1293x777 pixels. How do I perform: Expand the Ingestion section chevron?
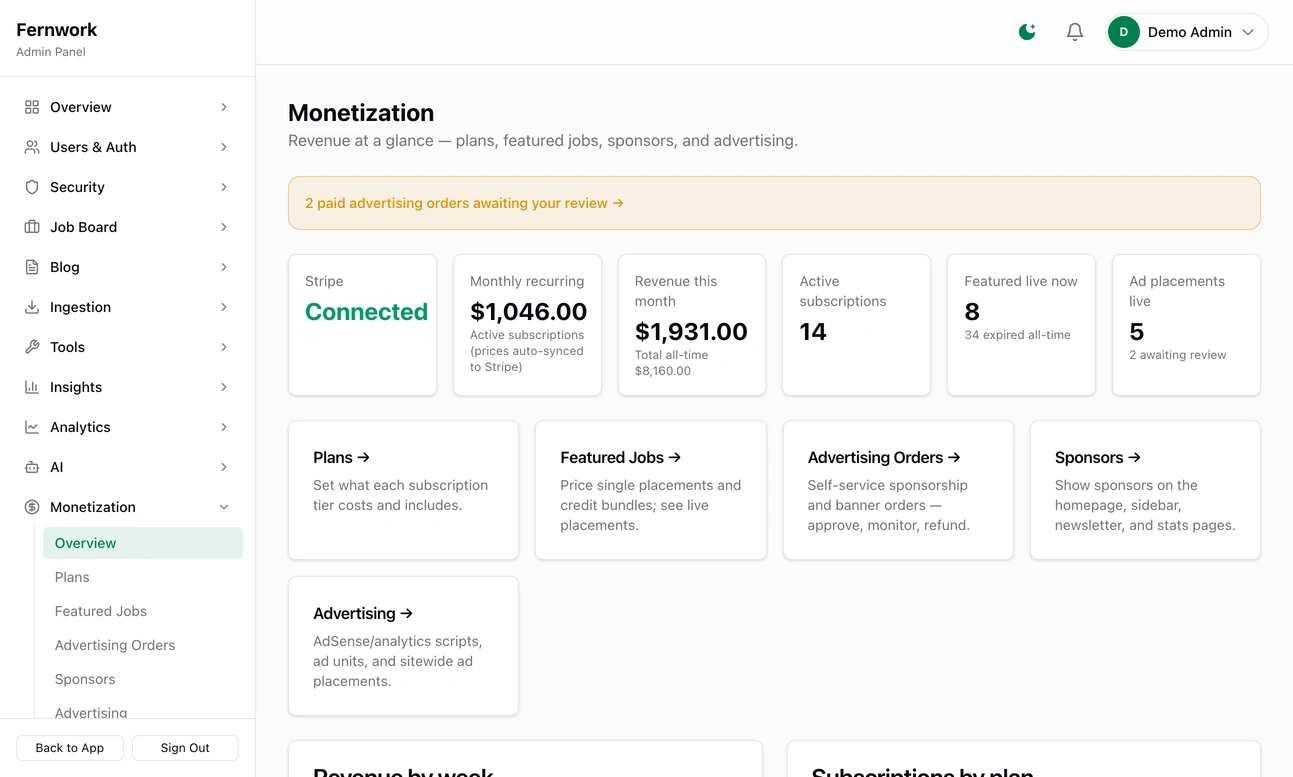(224, 307)
